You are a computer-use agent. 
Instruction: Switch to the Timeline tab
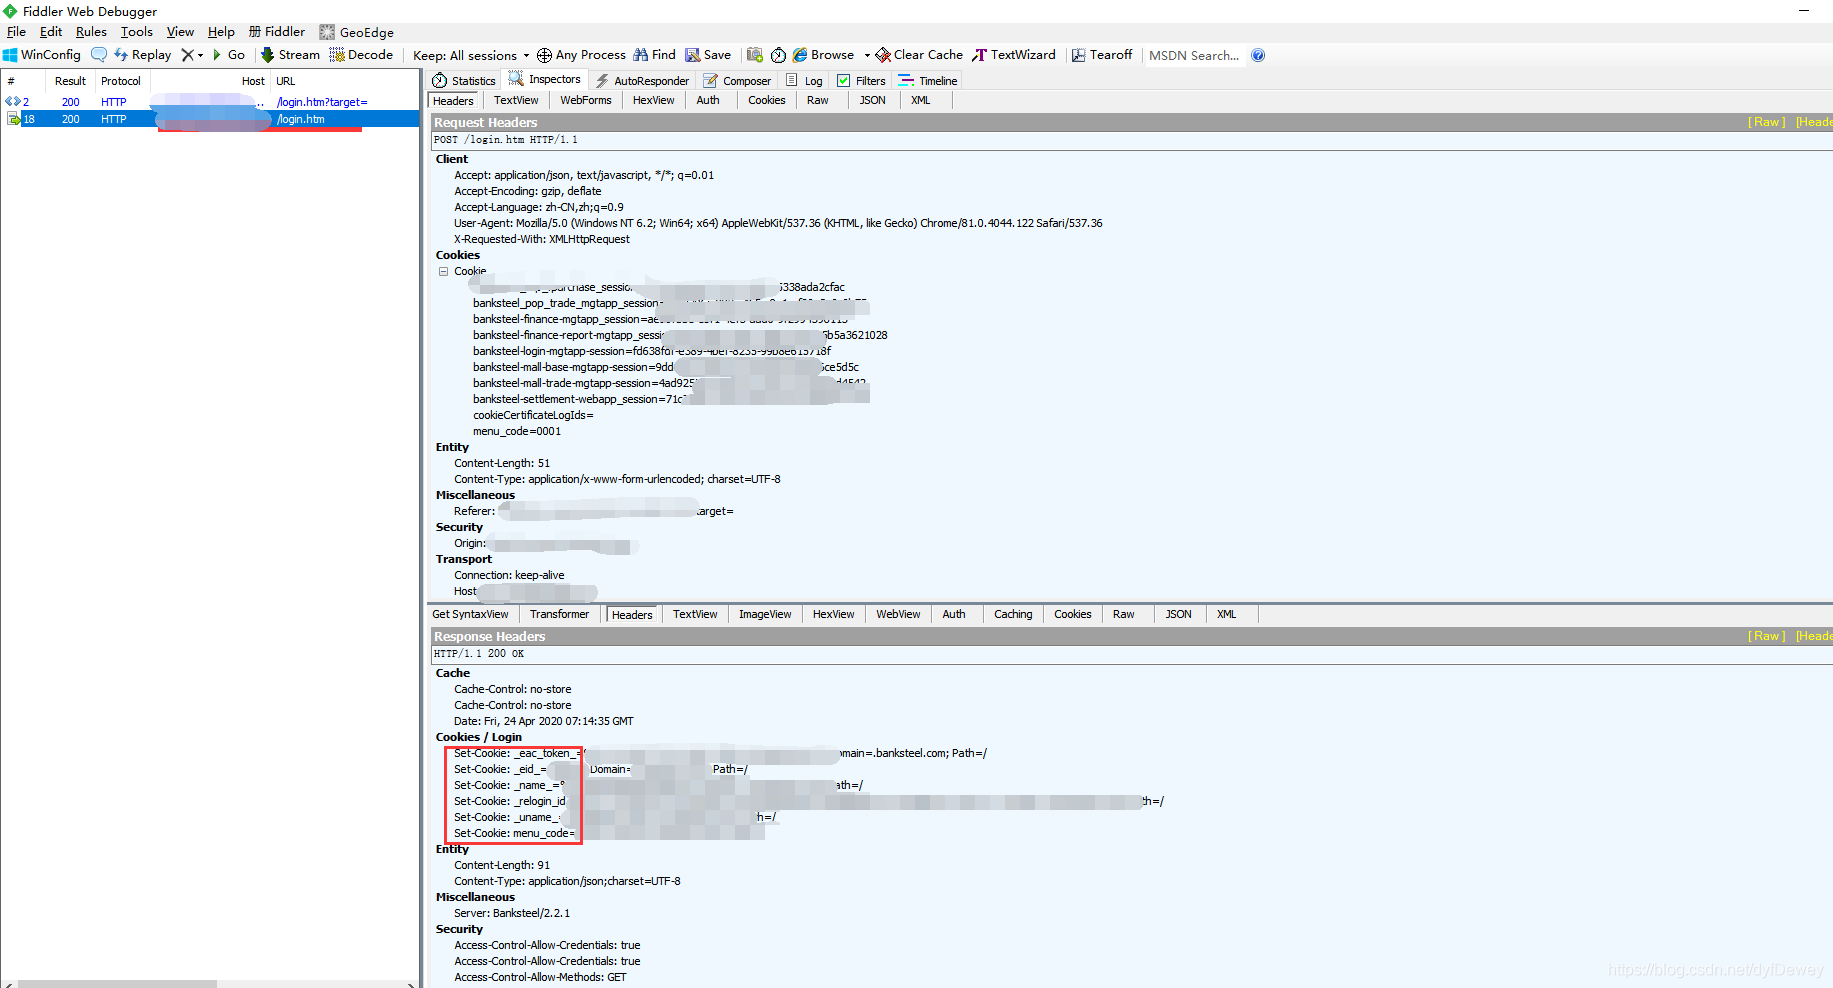(x=928, y=81)
